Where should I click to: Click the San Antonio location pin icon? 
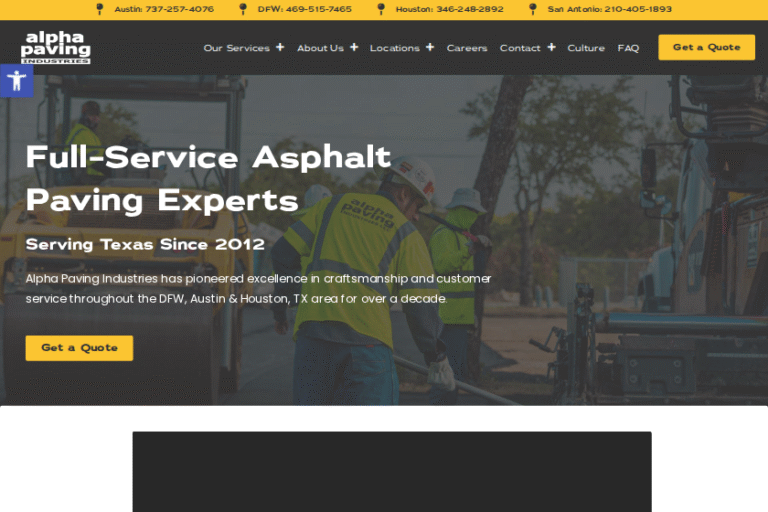click(x=532, y=9)
